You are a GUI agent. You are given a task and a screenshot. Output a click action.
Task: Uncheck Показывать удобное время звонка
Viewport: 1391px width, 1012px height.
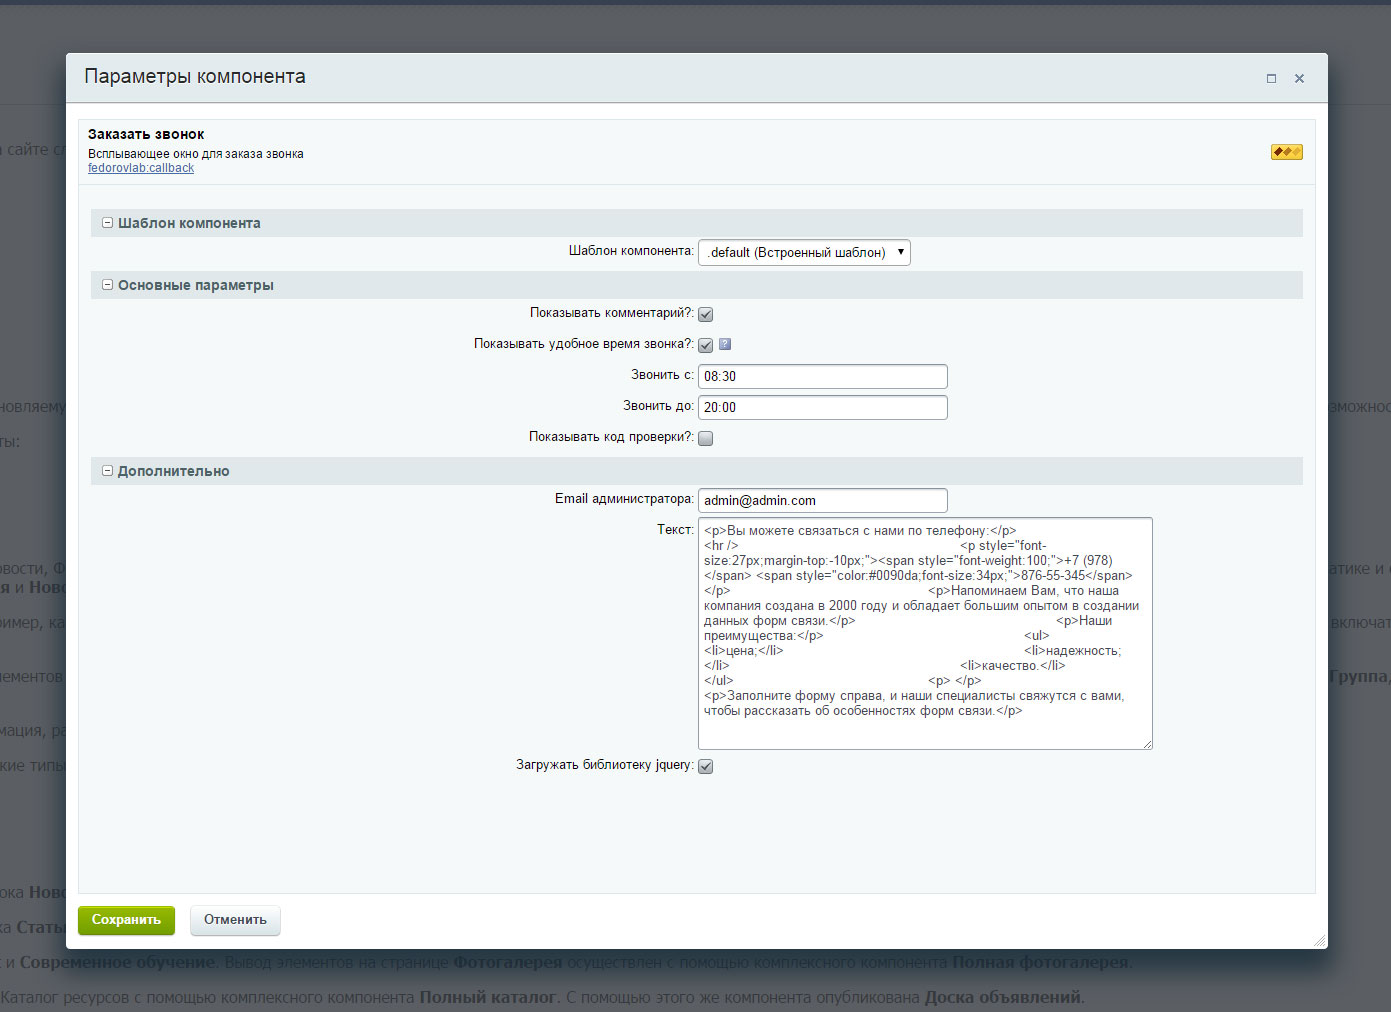705,345
